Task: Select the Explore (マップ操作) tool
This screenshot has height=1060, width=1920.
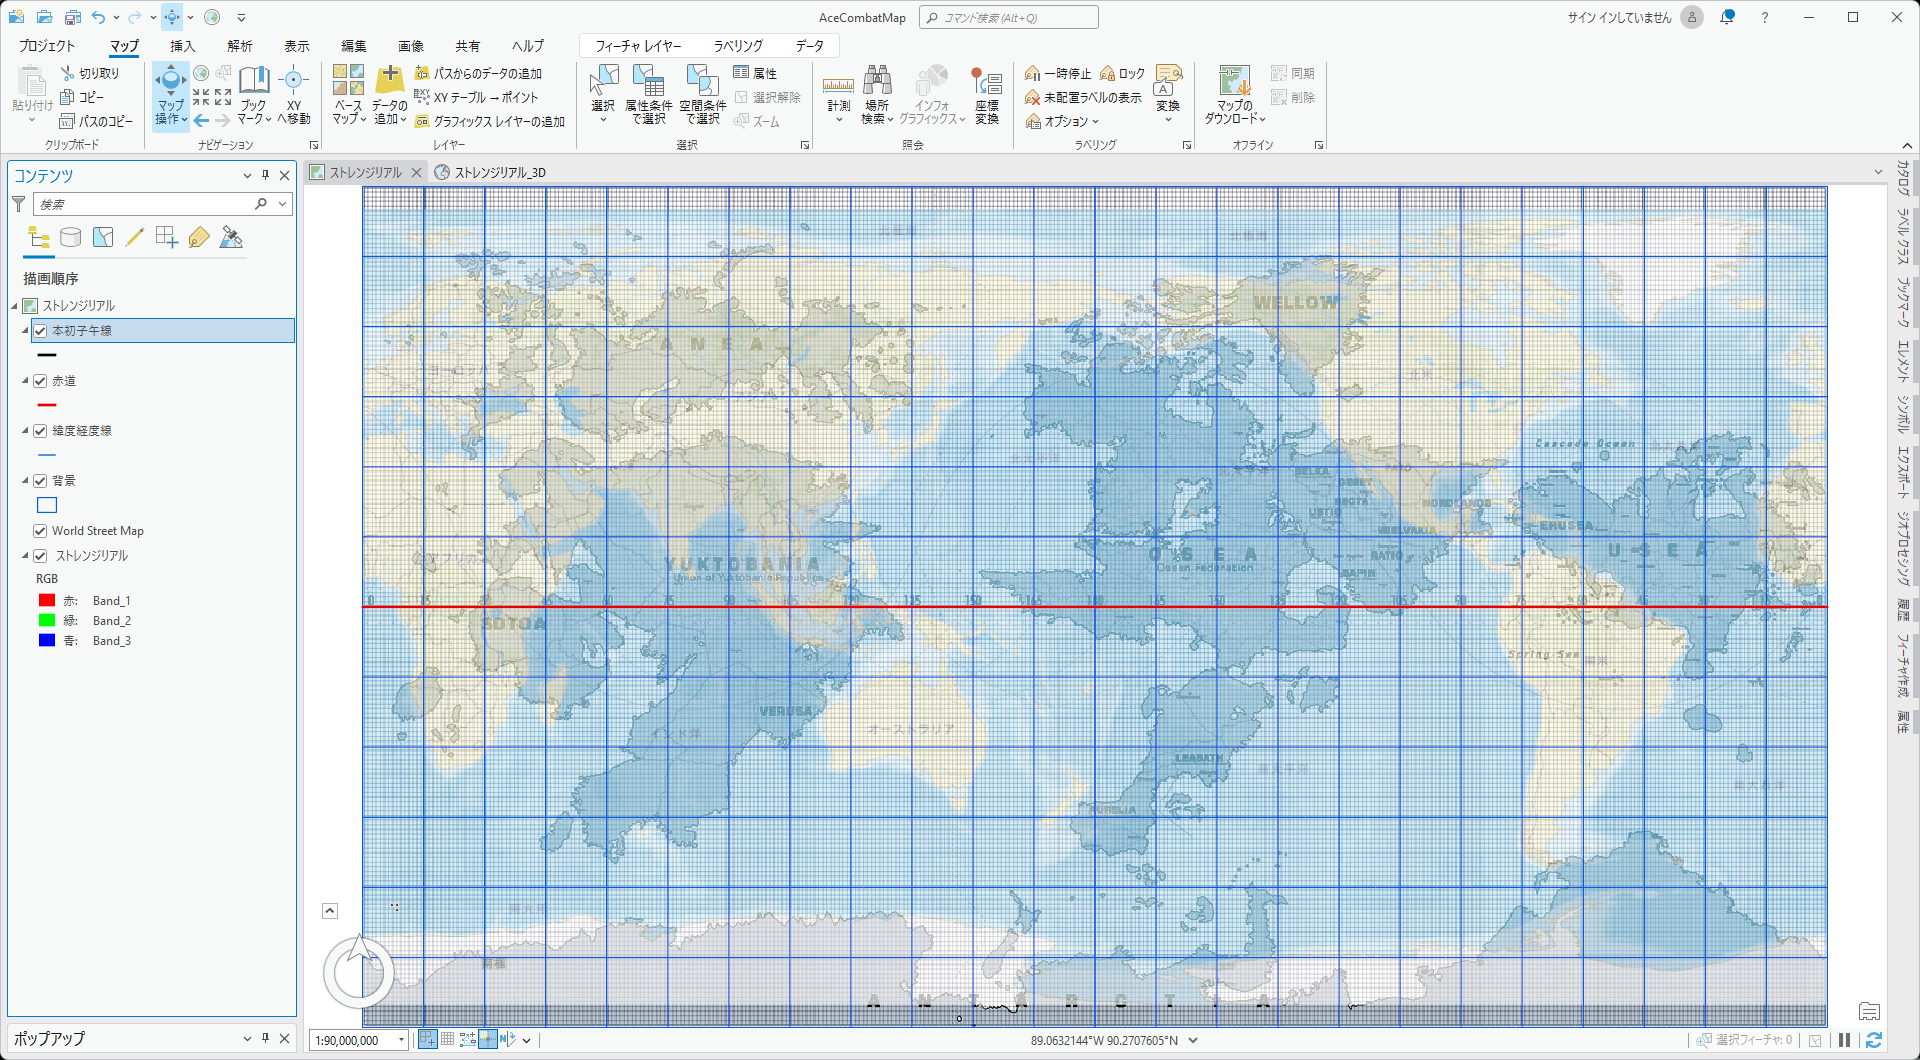Action: (x=171, y=96)
